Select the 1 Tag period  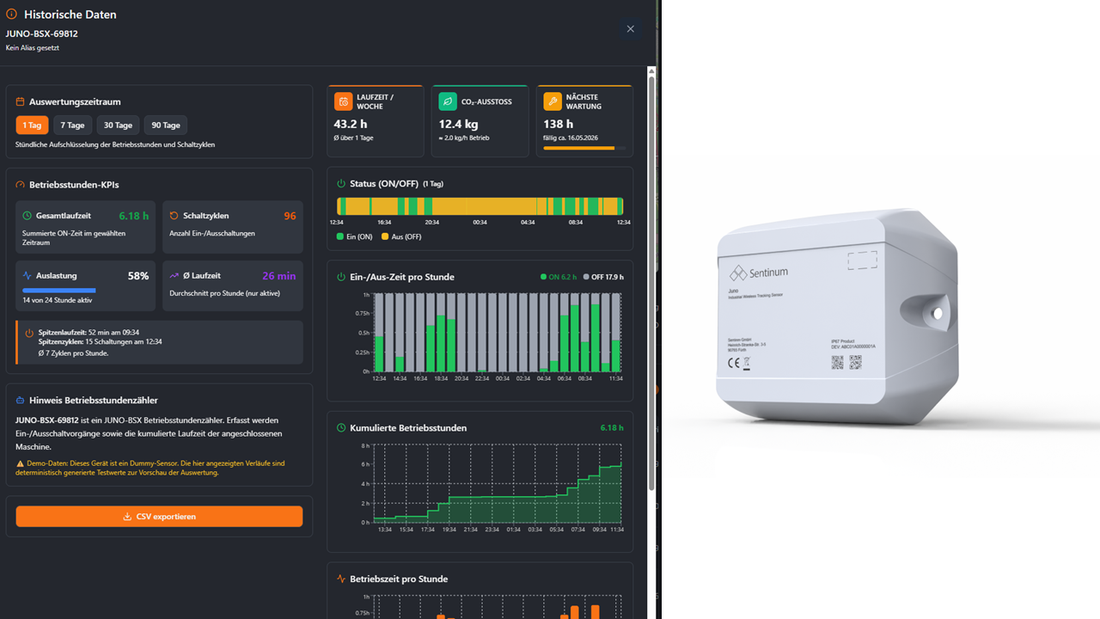[32, 125]
